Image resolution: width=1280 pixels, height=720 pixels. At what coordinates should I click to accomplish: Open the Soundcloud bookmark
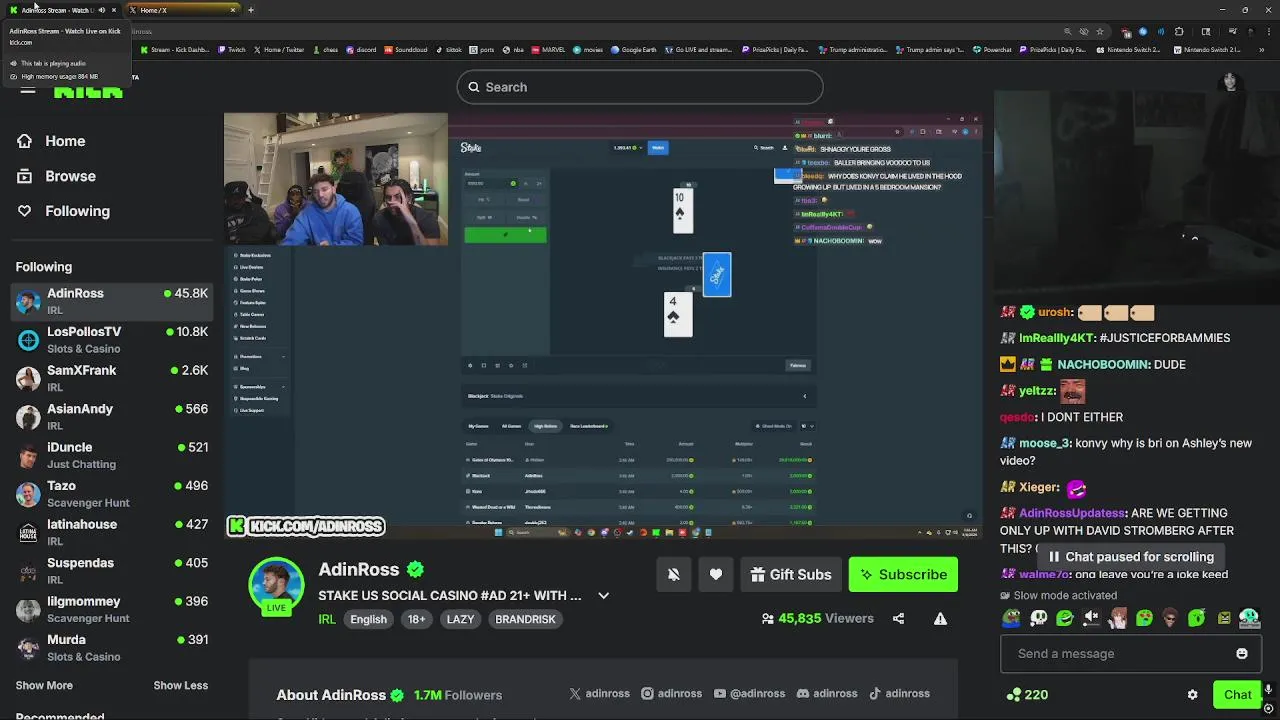pos(406,49)
